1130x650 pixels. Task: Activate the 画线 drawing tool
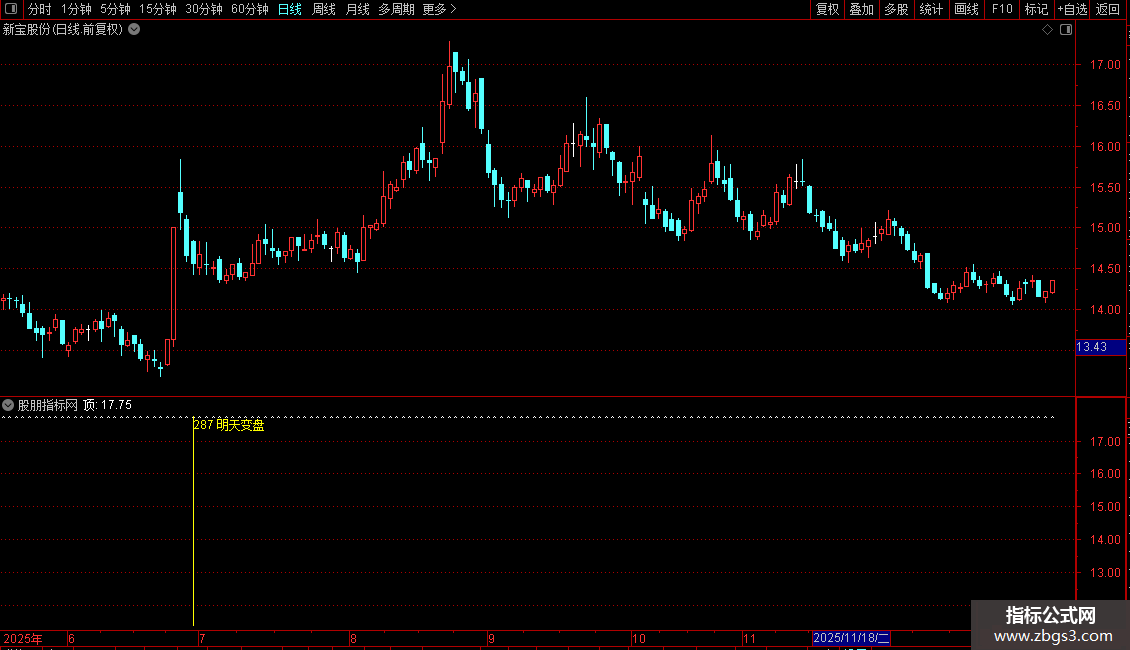[x=966, y=9]
